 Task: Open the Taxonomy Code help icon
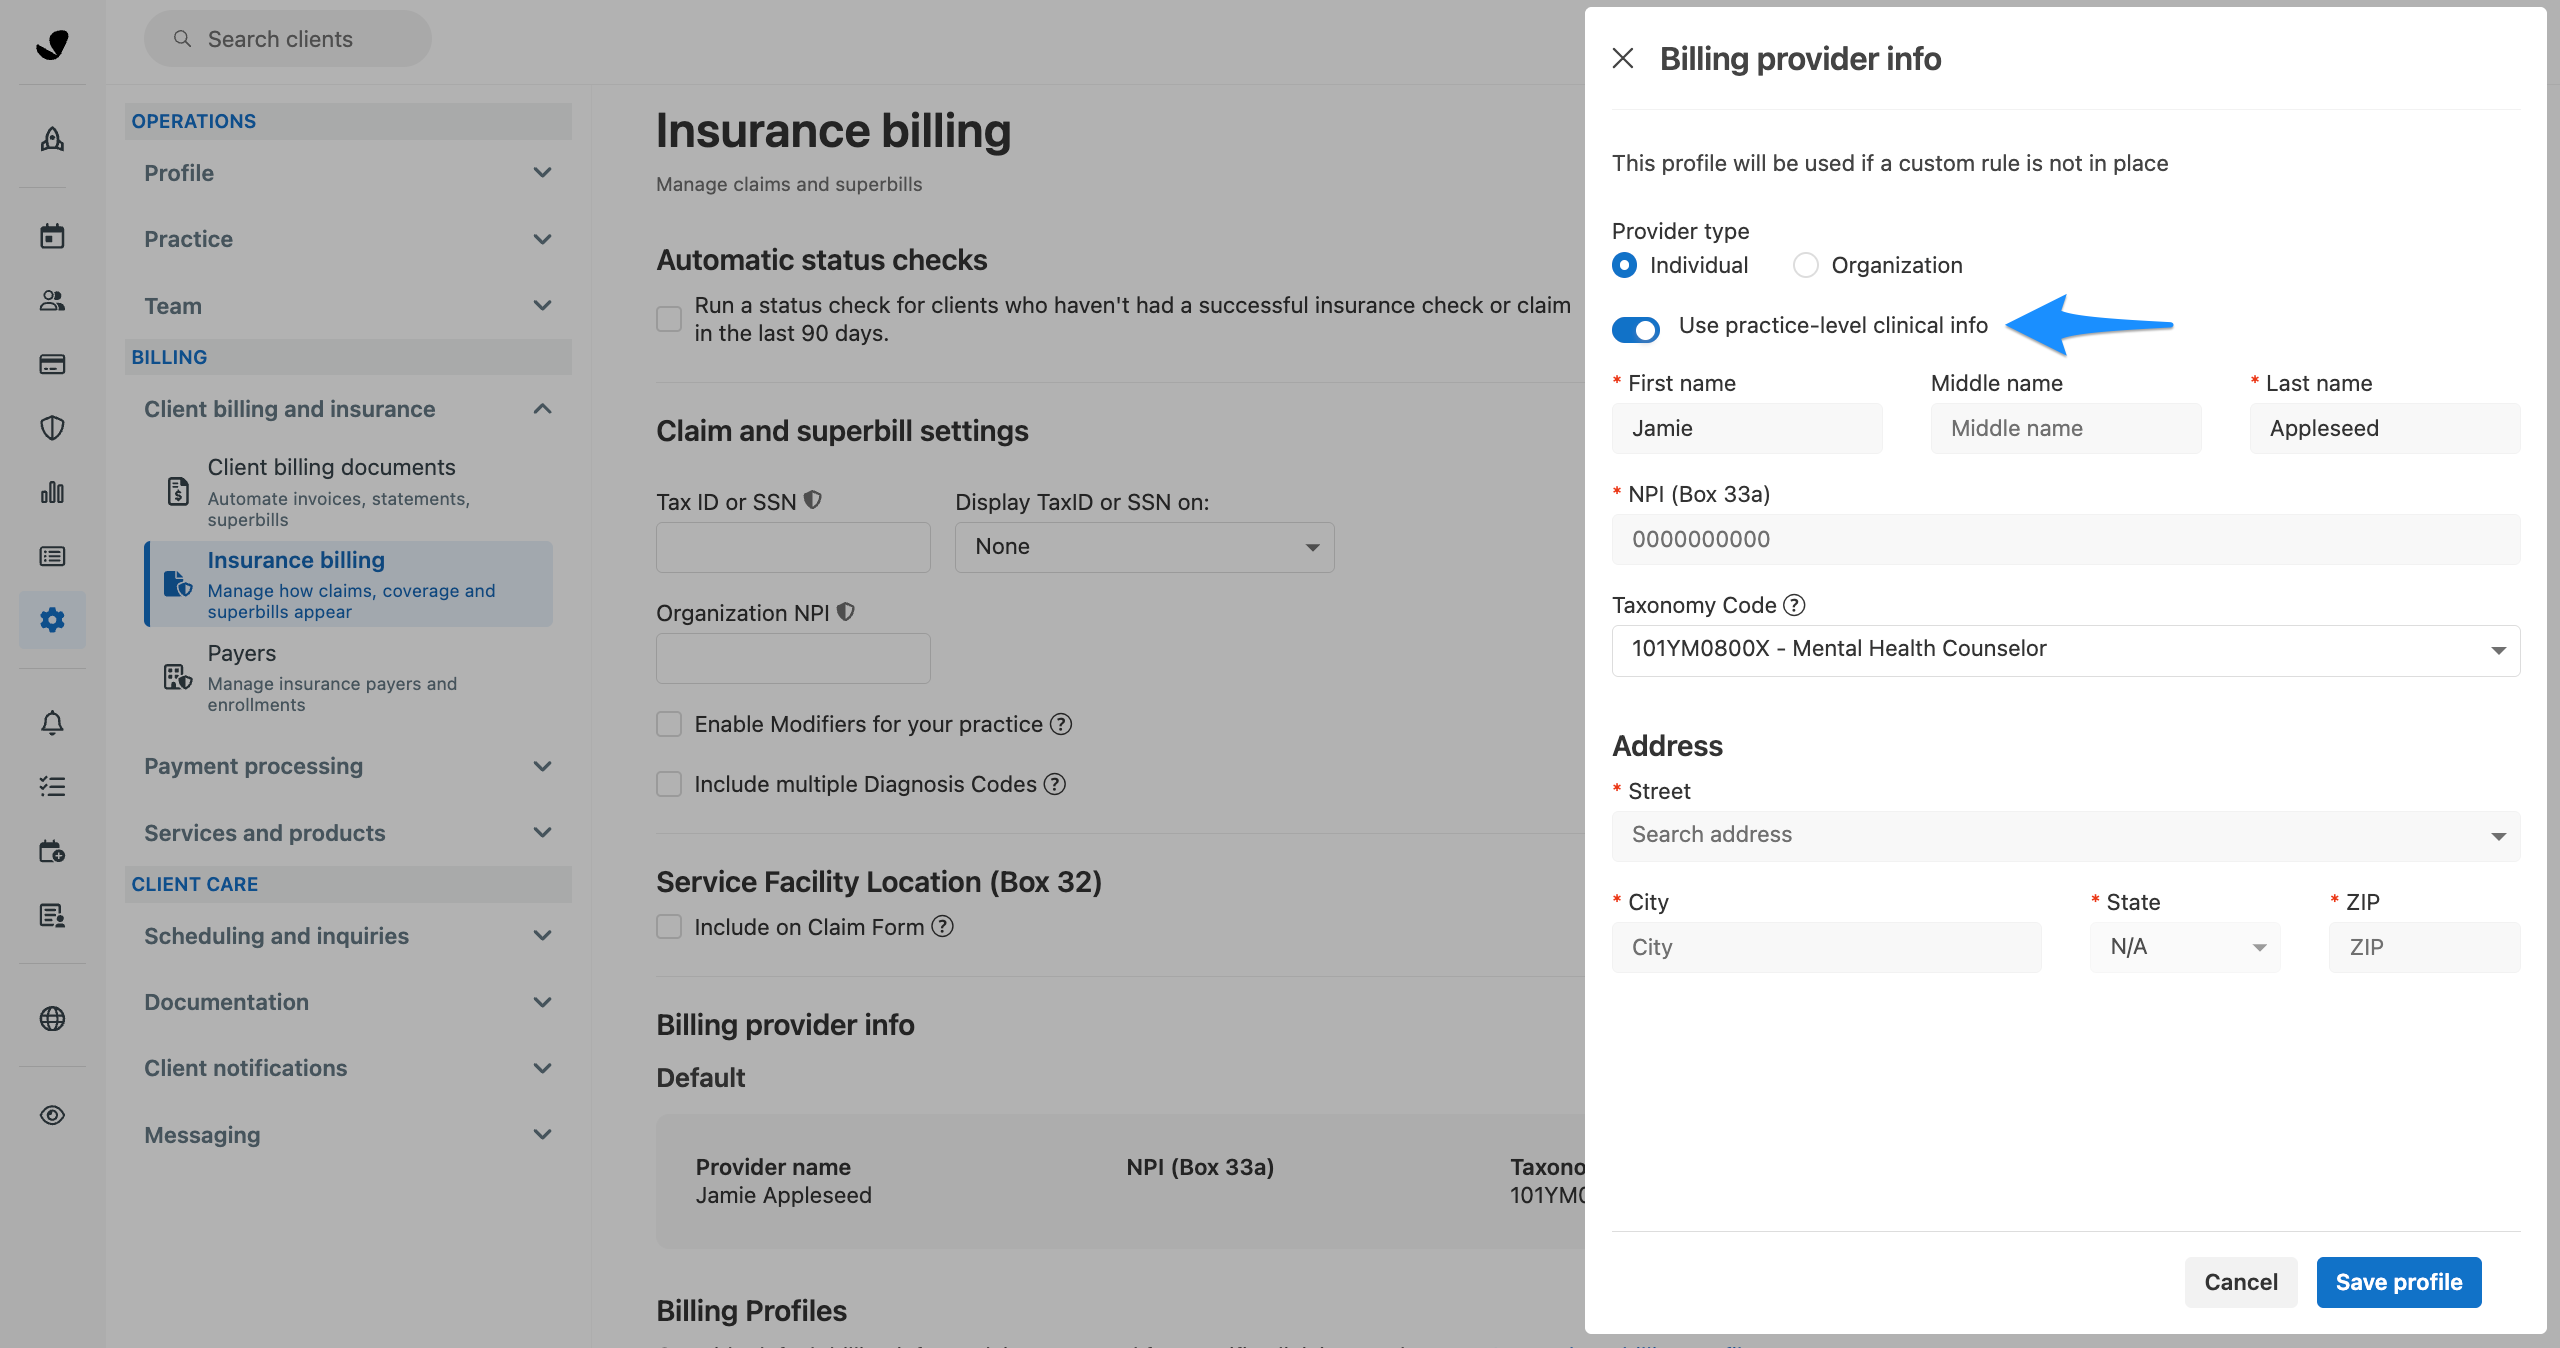tap(1795, 605)
